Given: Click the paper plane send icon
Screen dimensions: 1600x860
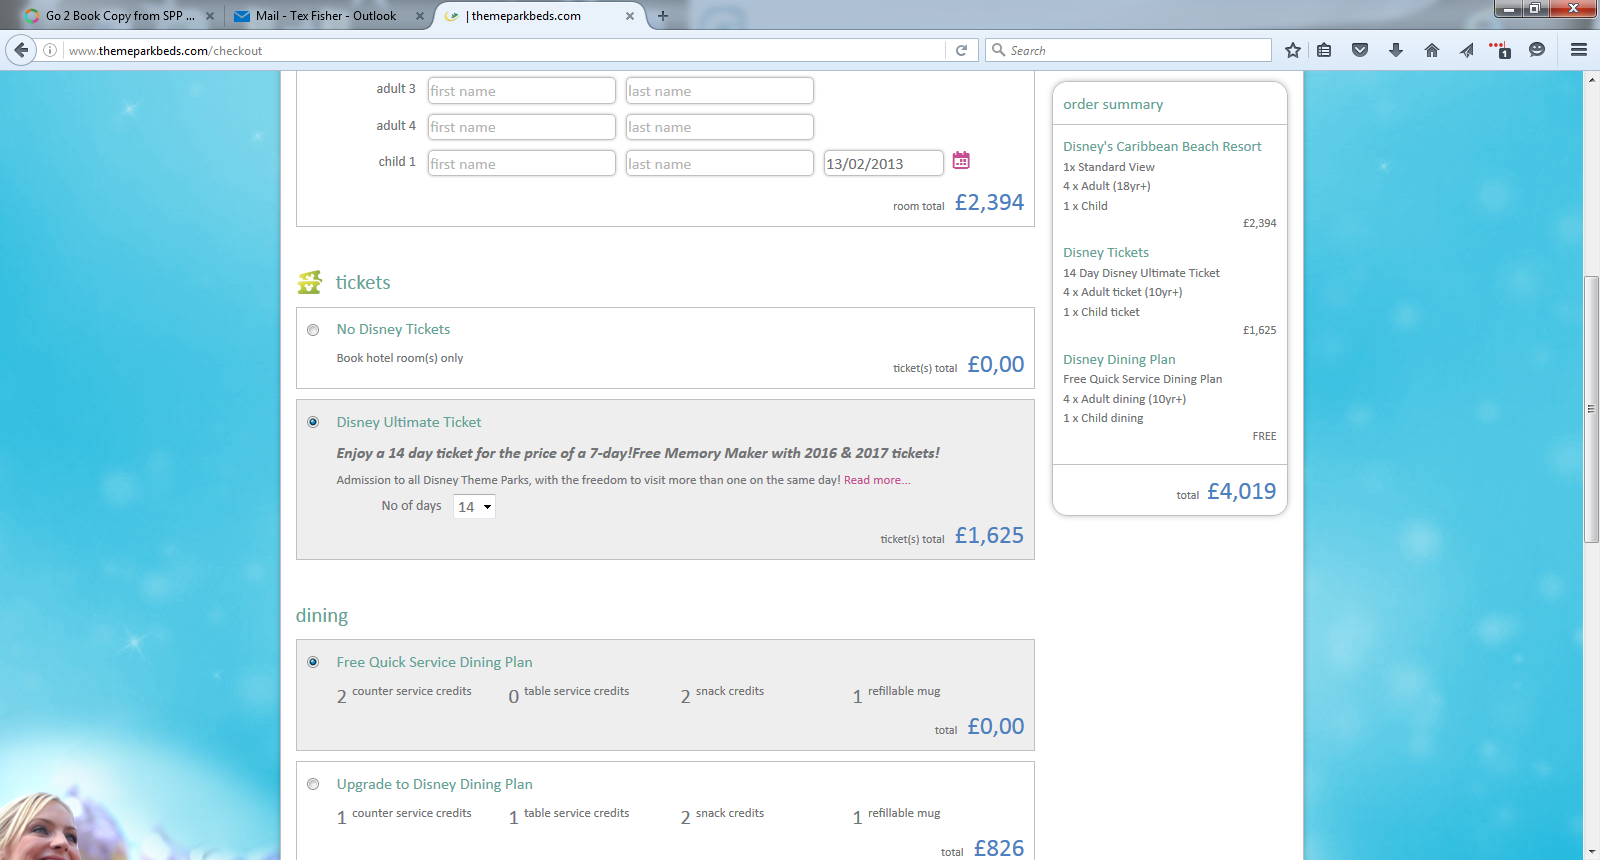Looking at the screenshot, I should [x=1467, y=50].
